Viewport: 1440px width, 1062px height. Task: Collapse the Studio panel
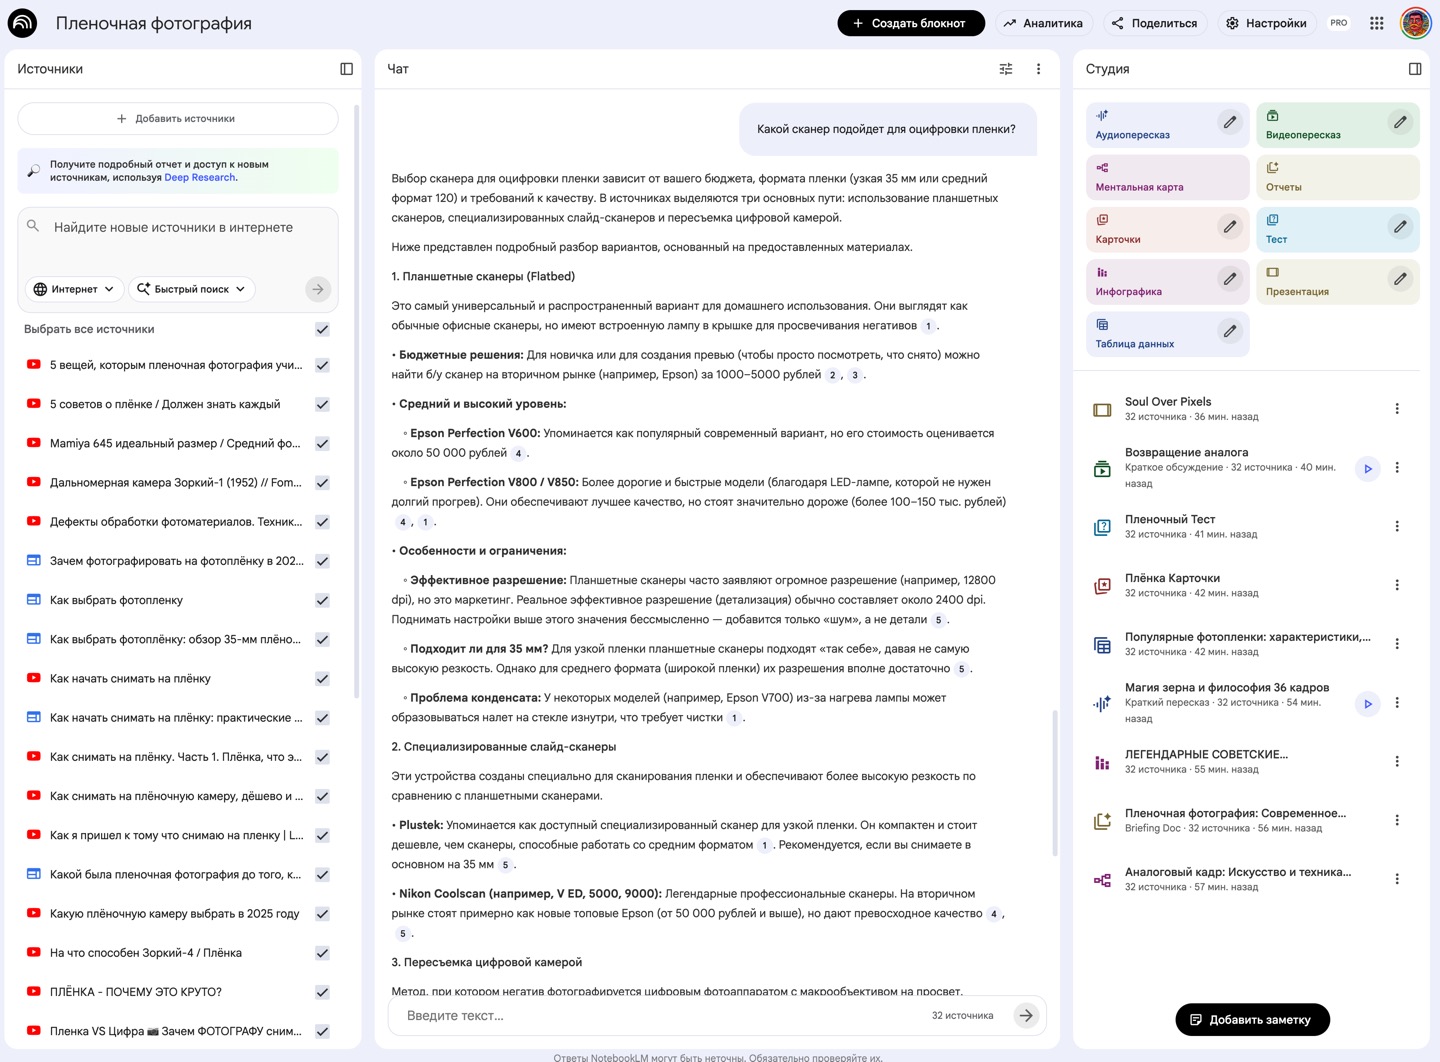point(1415,69)
